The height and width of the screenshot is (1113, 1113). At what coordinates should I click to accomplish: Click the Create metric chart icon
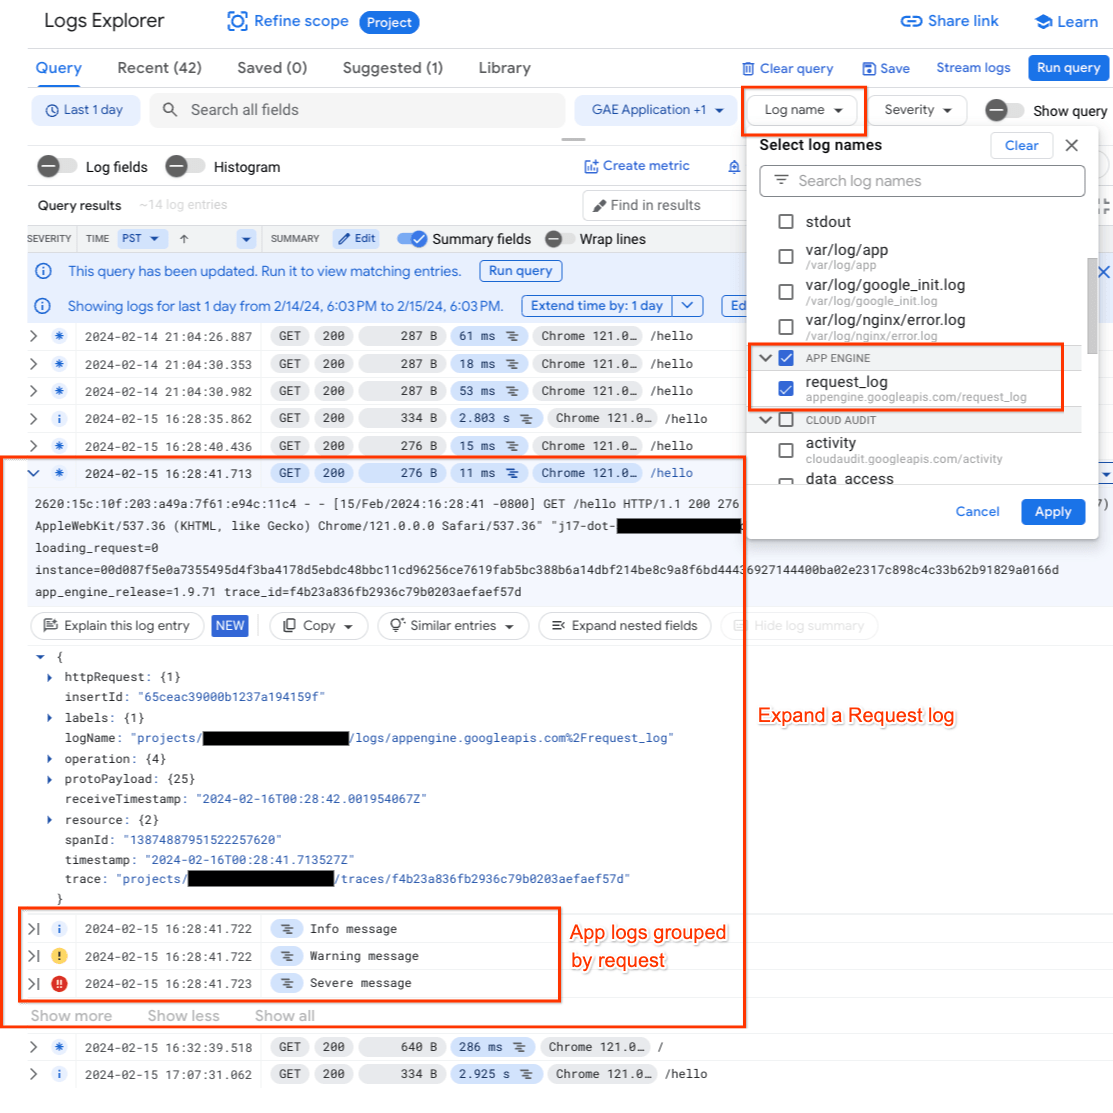point(591,166)
